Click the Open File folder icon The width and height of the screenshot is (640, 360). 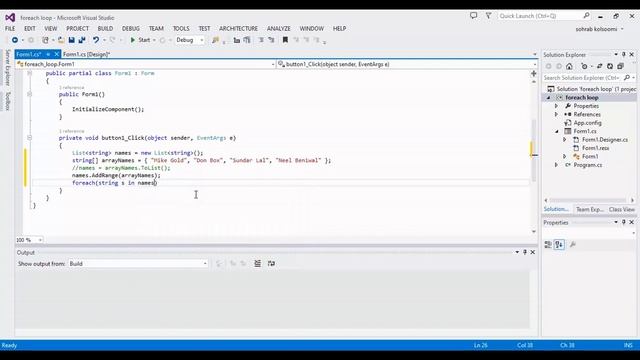61,40
